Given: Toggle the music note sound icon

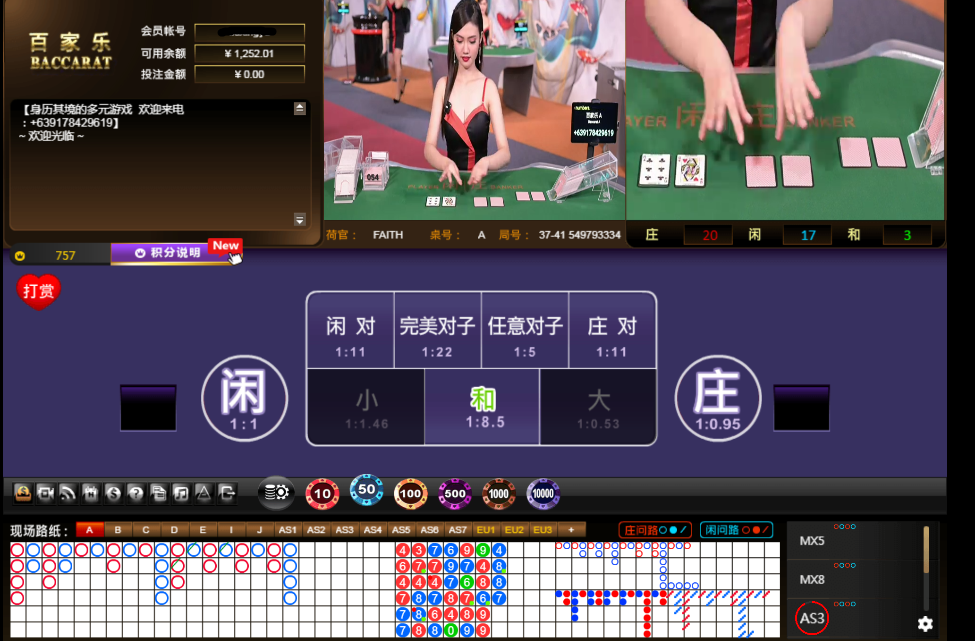Looking at the screenshot, I should coord(181,493).
